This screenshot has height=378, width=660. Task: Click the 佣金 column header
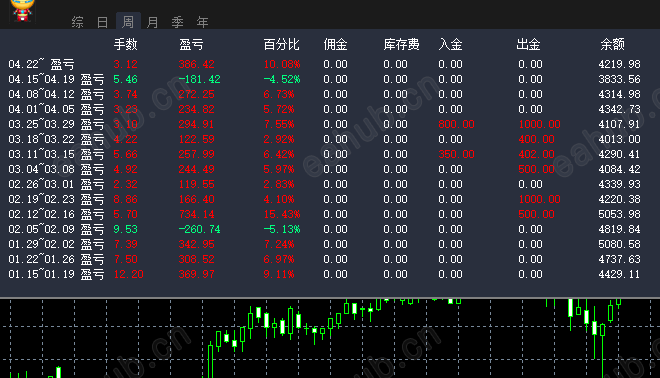pos(335,44)
